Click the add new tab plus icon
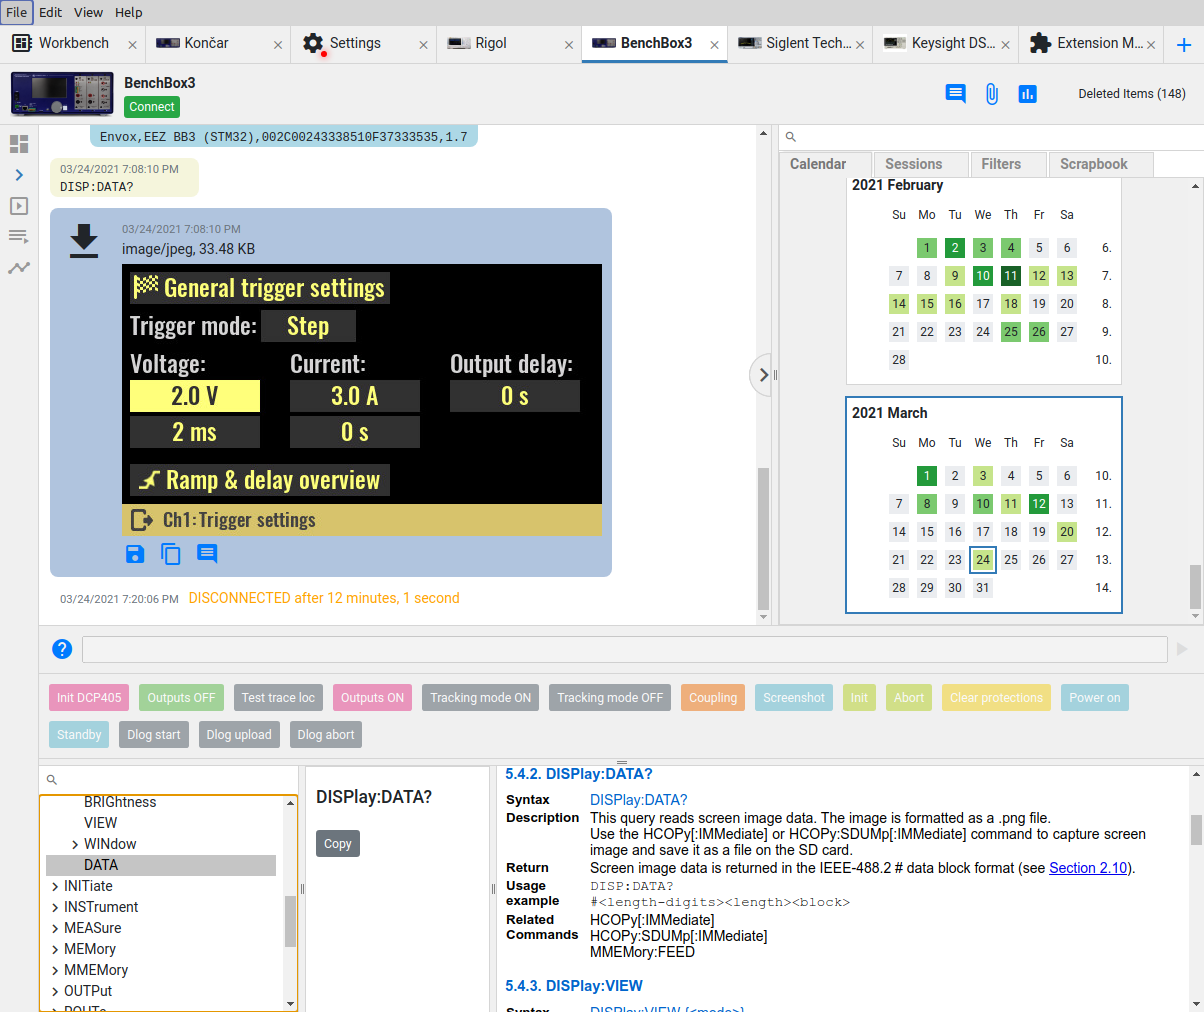Viewport: 1204px width, 1012px height. point(1184,44)
